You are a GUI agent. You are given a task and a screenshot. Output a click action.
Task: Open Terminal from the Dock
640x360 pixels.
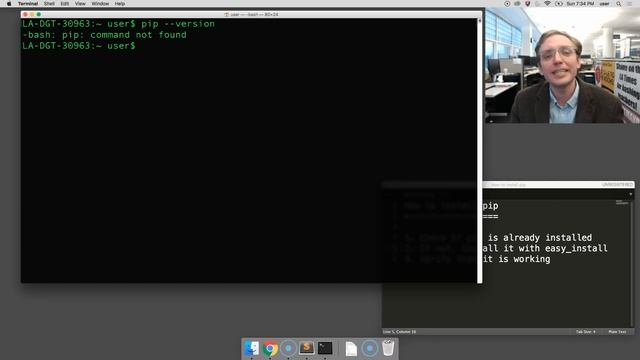coord(325,348)
